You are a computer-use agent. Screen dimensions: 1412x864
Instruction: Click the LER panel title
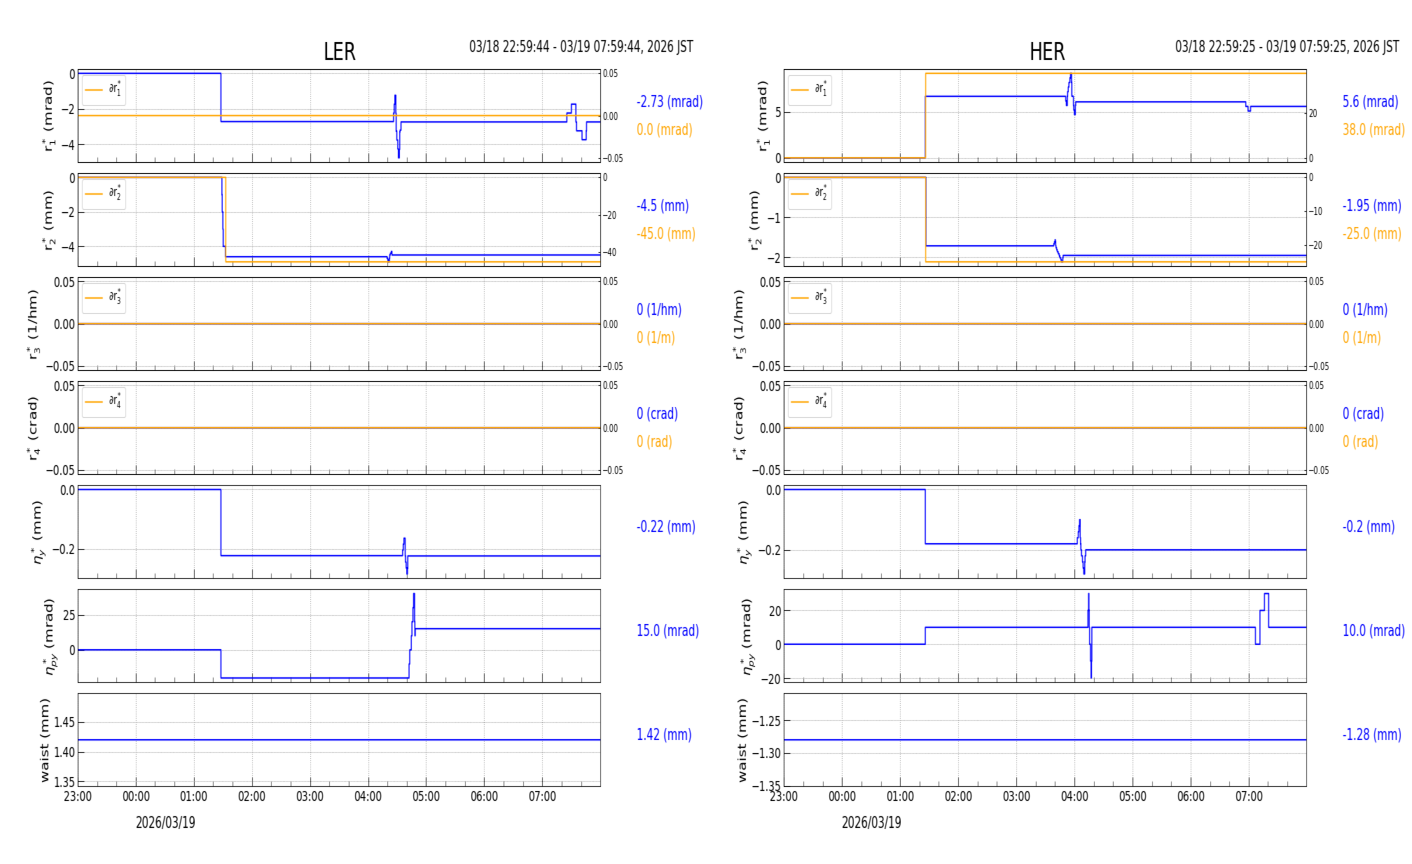click(339, 52)
